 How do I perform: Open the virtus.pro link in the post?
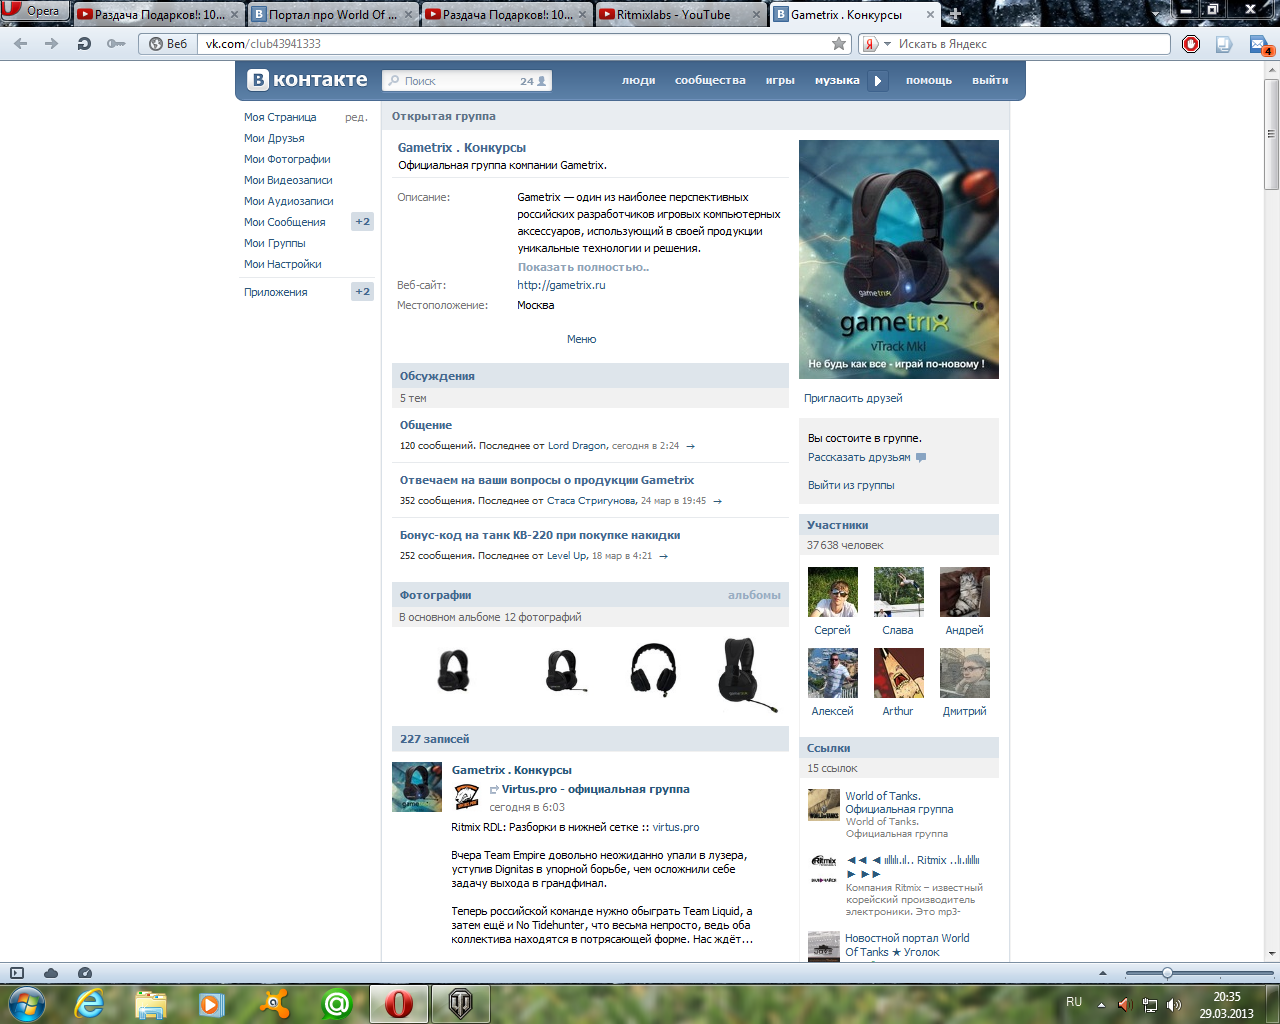click(676, 827)
